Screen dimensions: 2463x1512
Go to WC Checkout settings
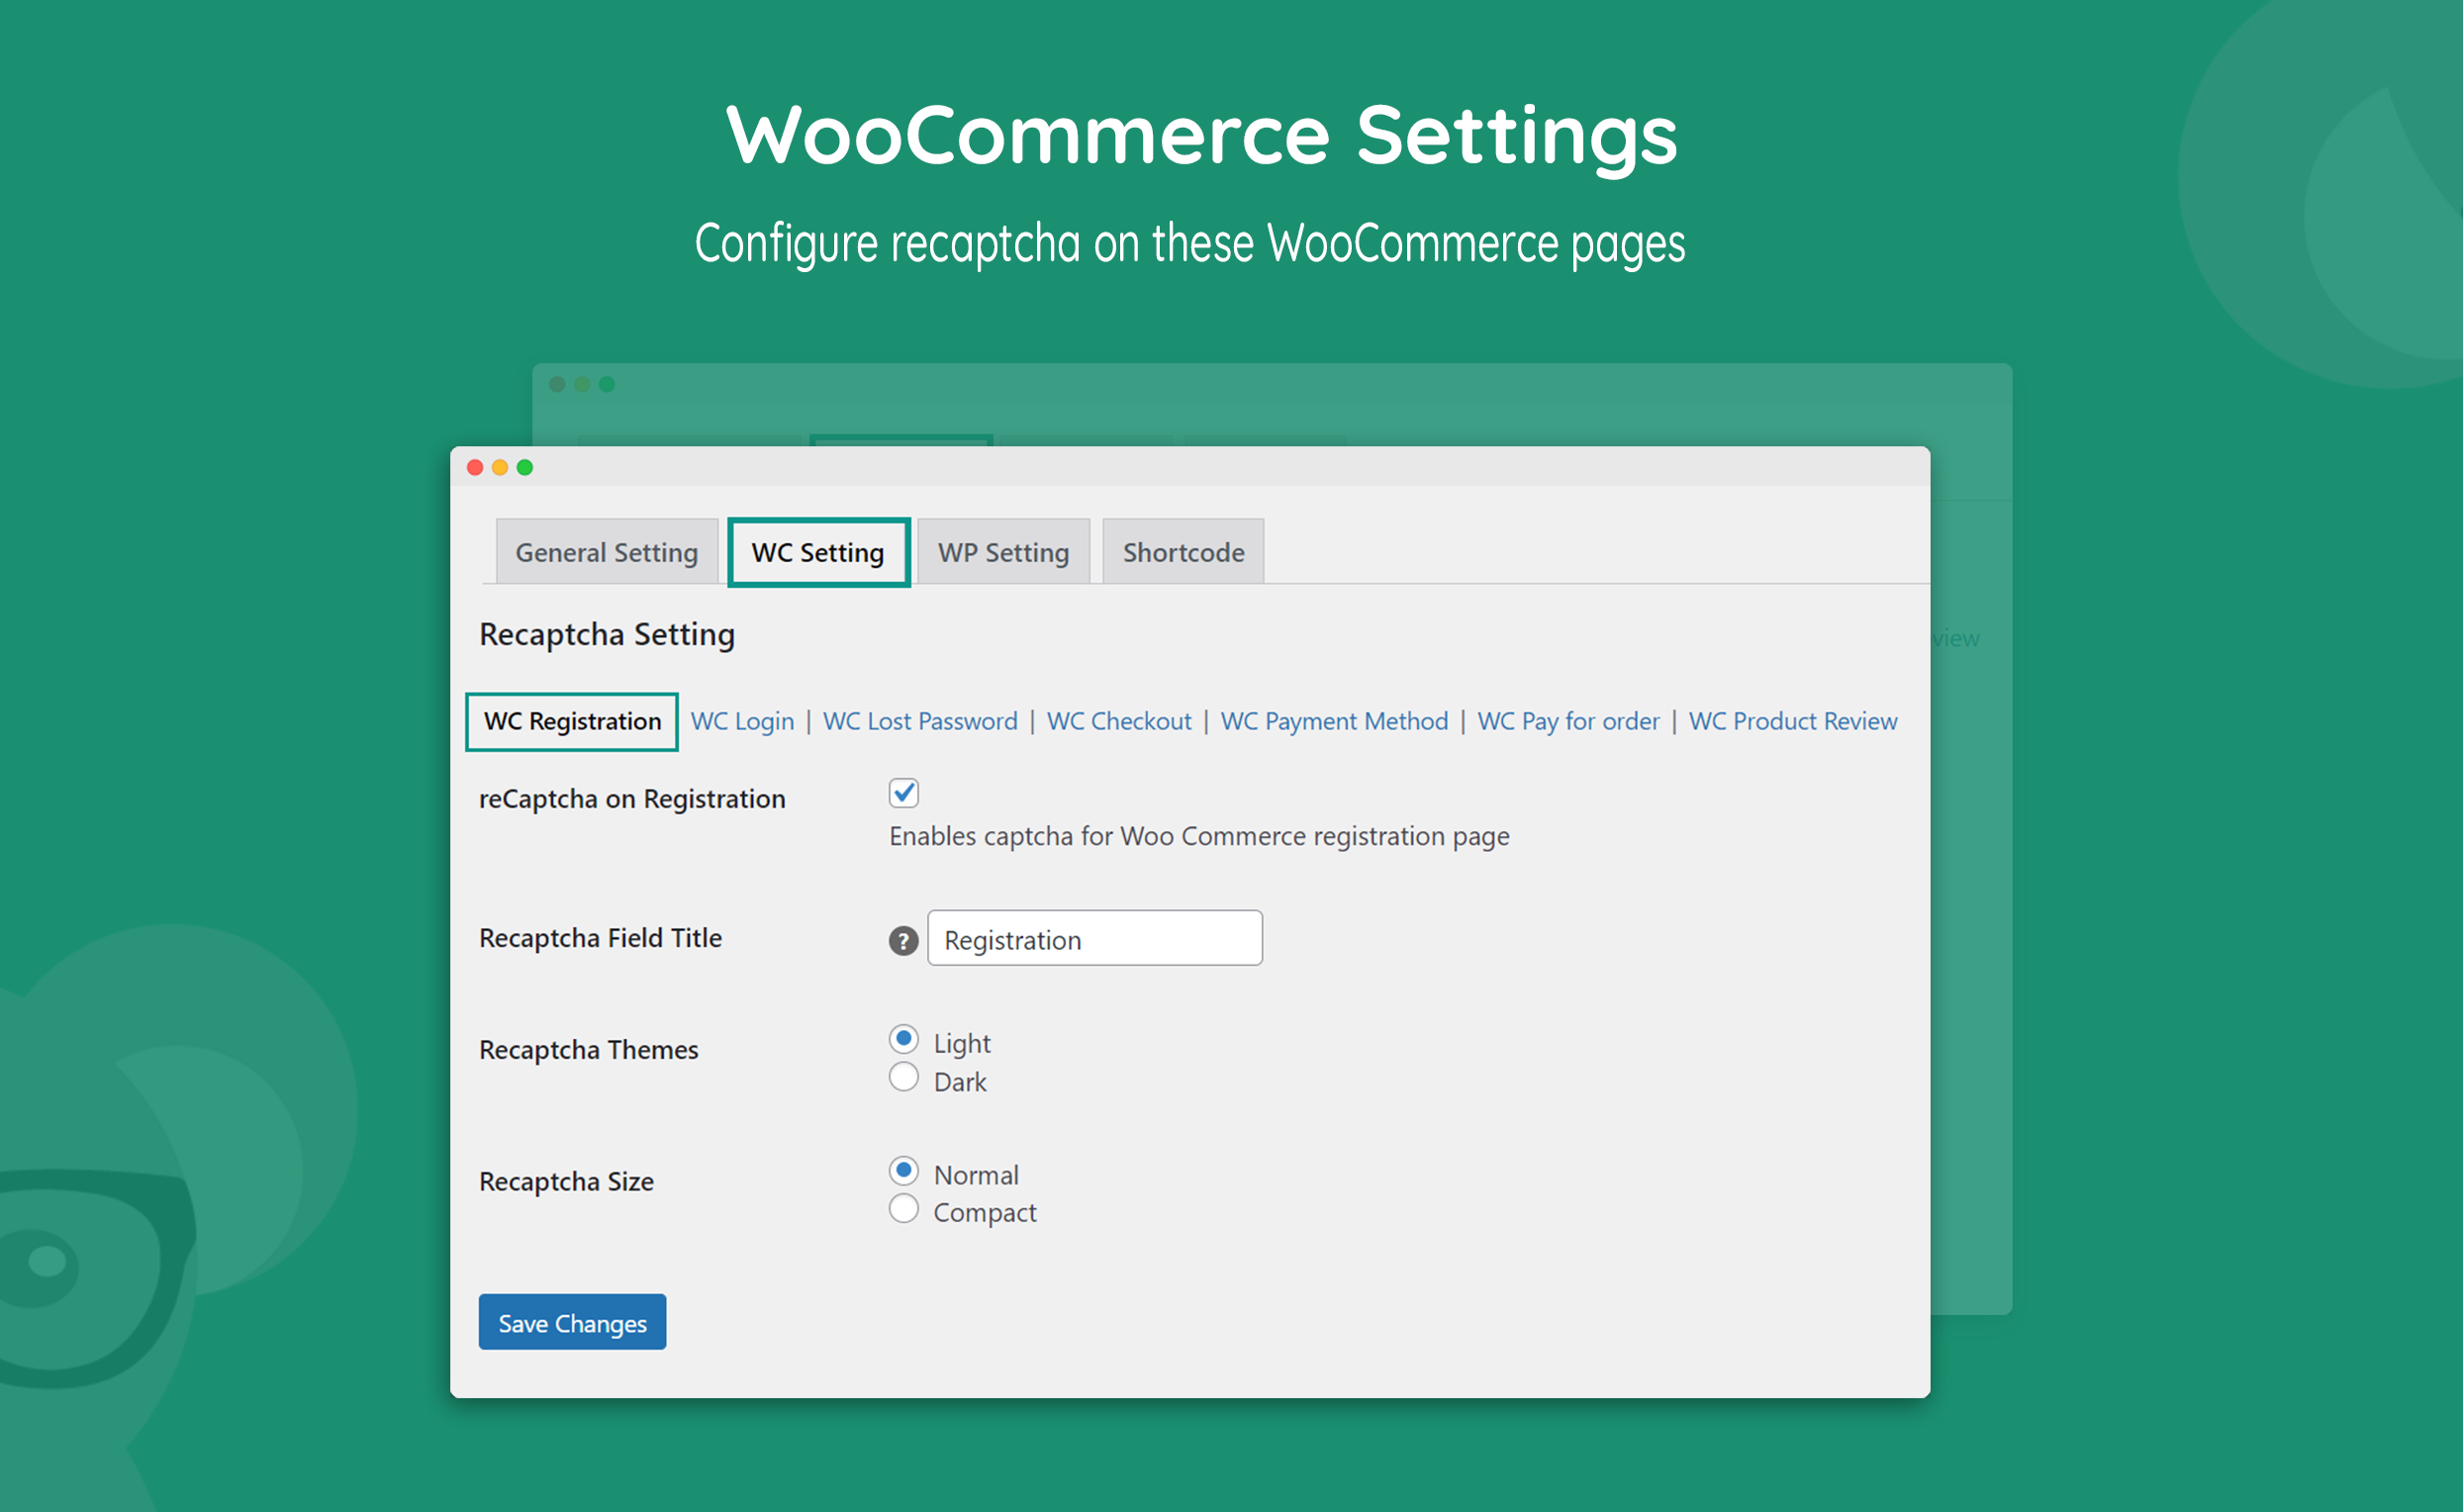click(x=1119, y=721)
